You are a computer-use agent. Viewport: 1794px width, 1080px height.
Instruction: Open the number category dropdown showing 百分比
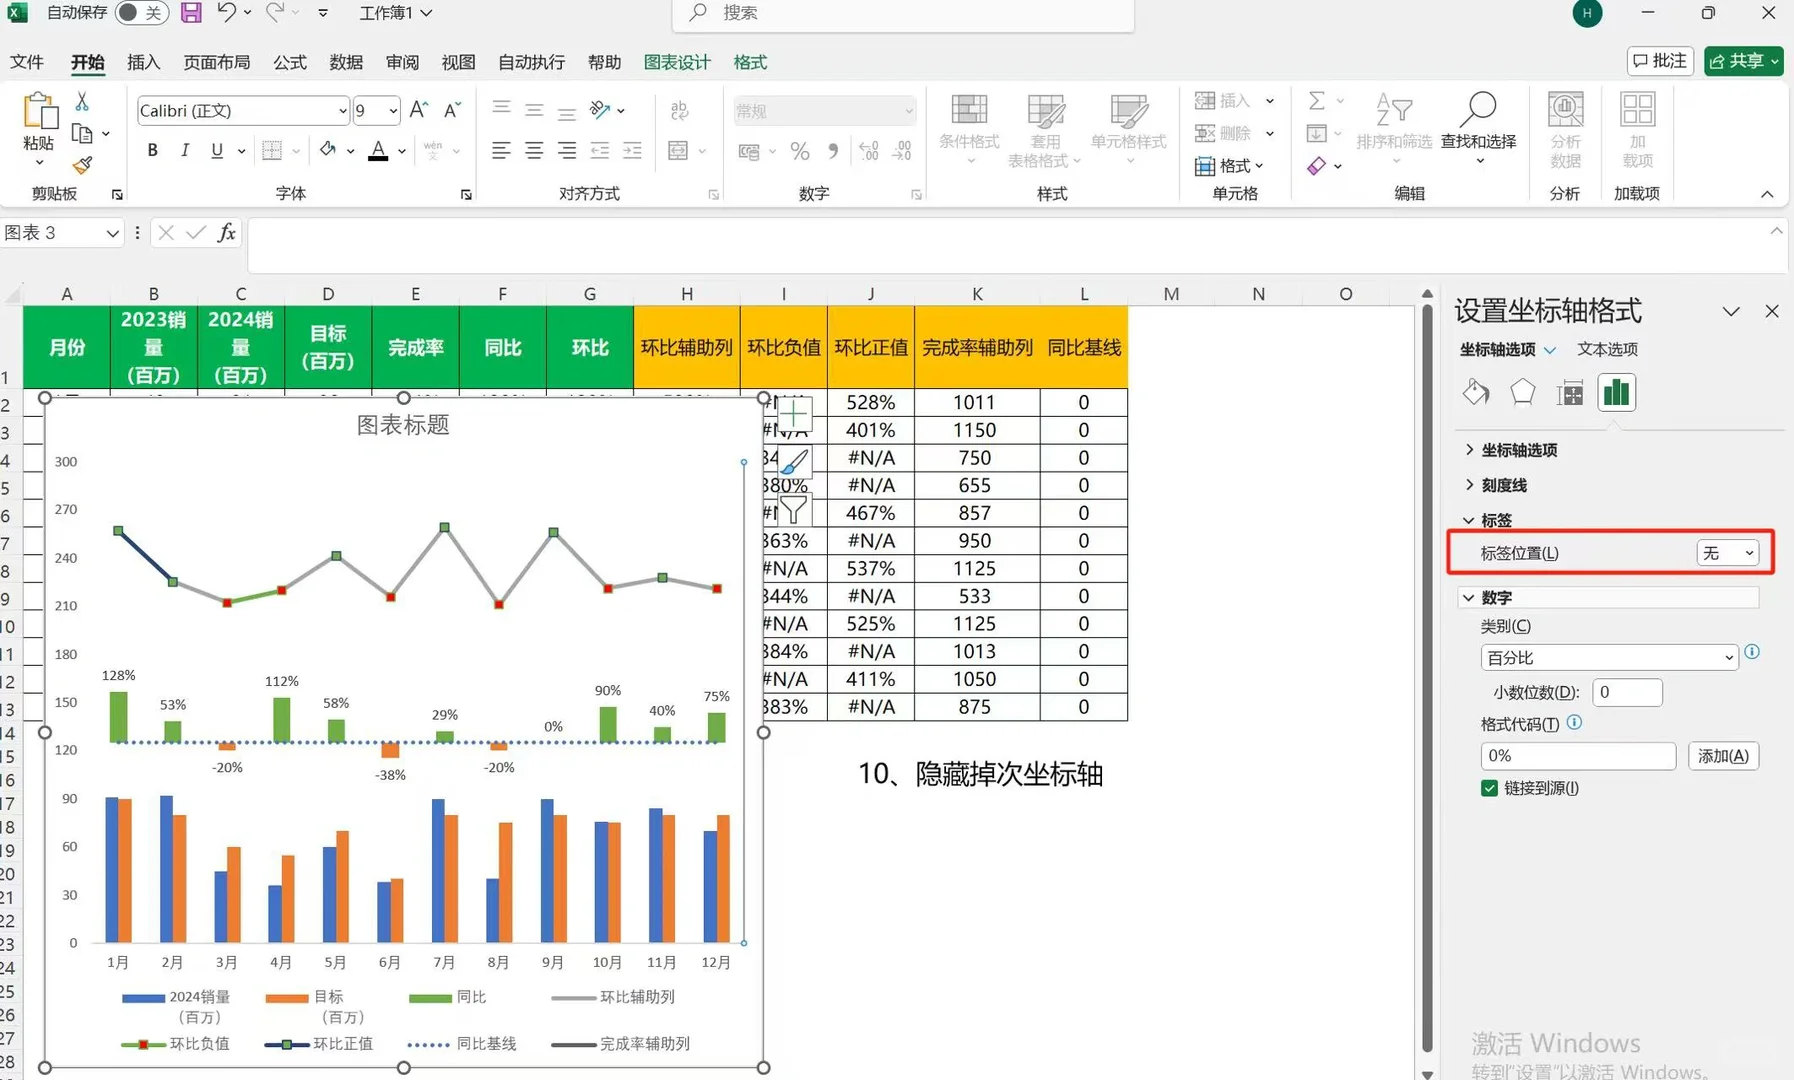[1609, 658]
